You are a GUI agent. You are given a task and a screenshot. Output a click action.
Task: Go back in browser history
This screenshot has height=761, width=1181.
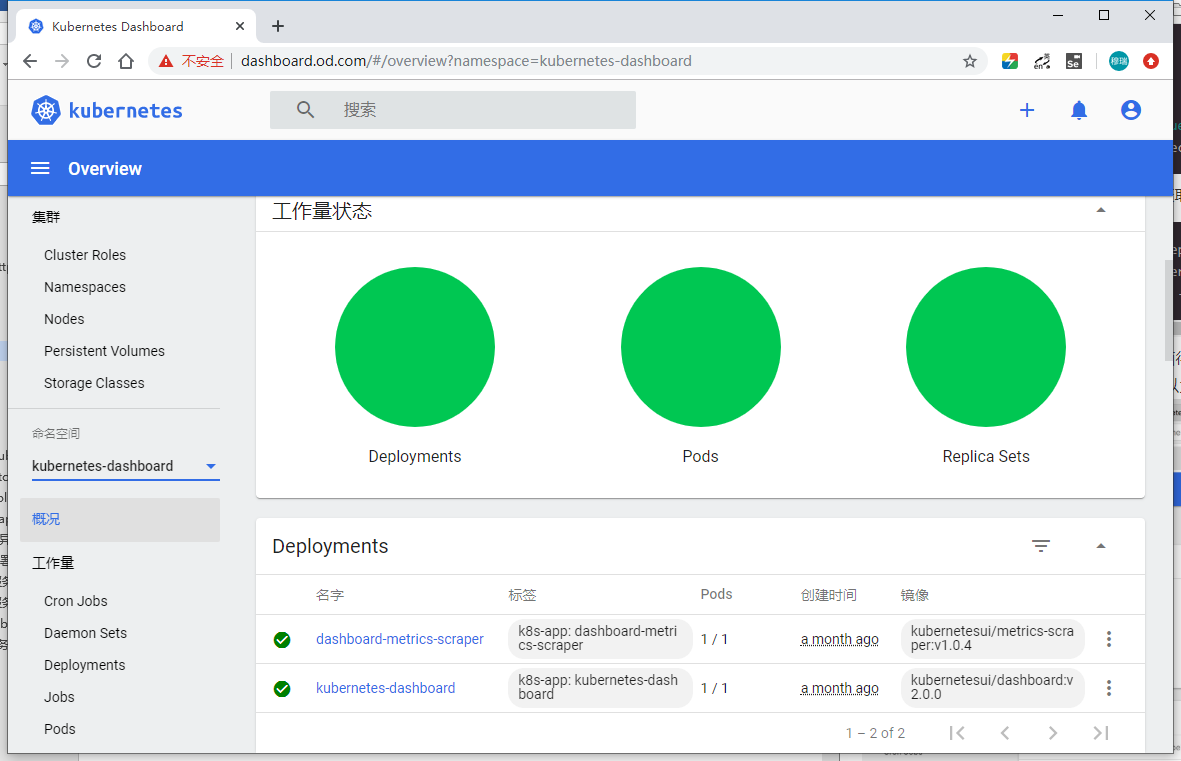pyautogui.click(x=30, y=61)
